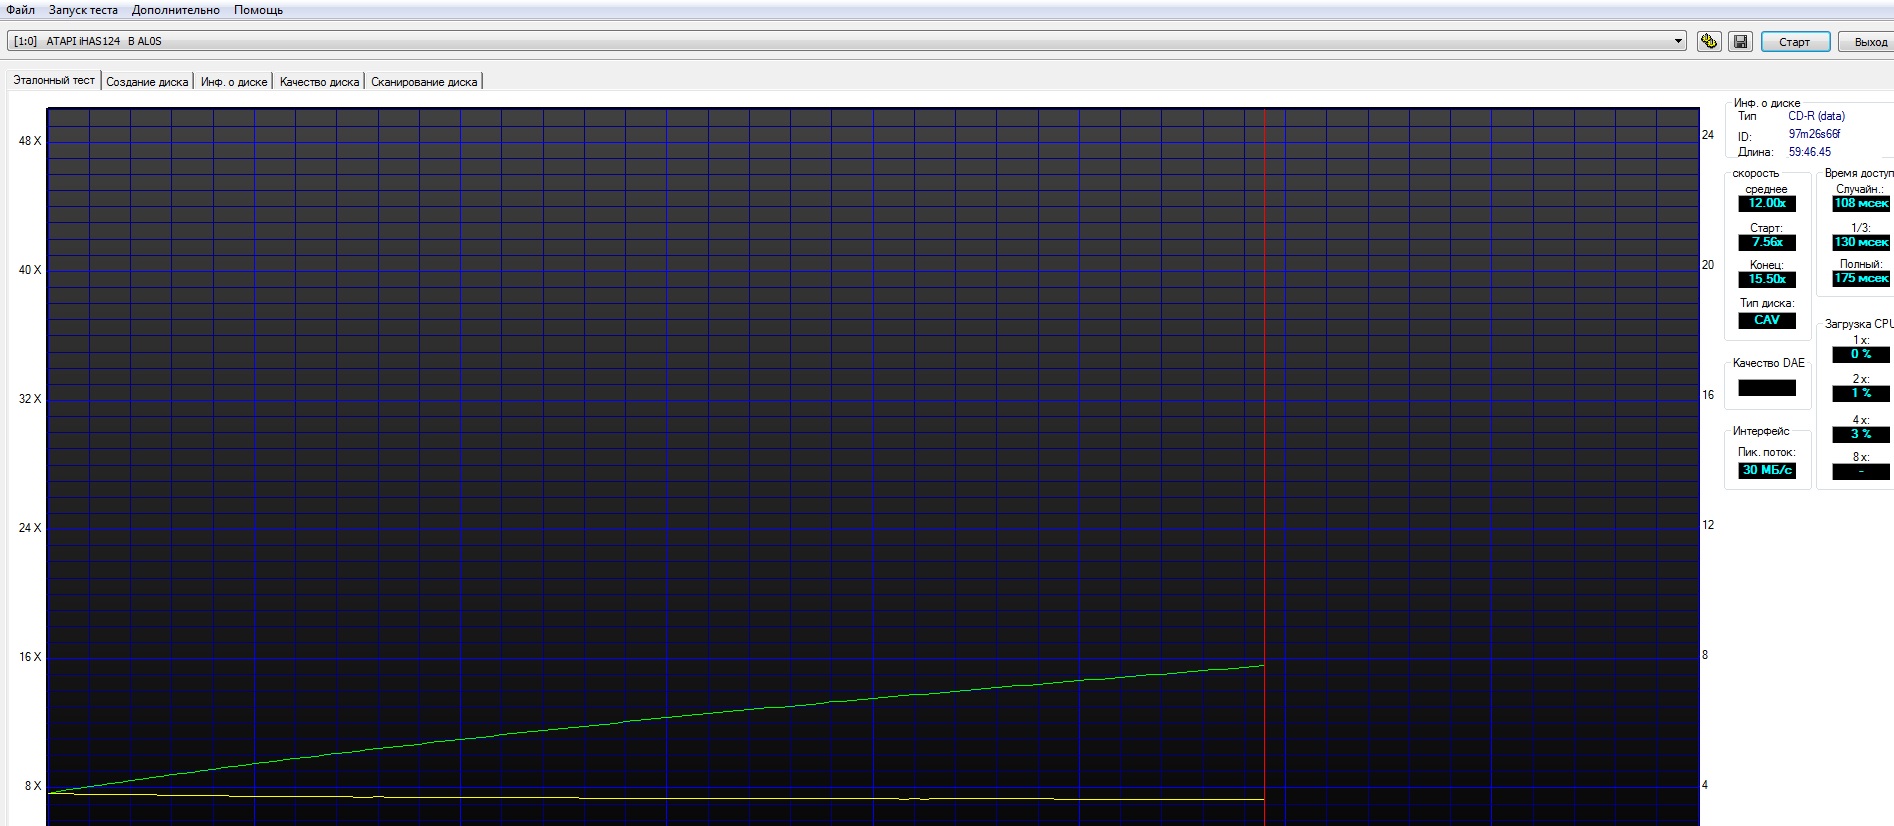Click the empty CPU load 8x field
The width and height of the screenshot is (1894, 826).
tap(1861, 471)
